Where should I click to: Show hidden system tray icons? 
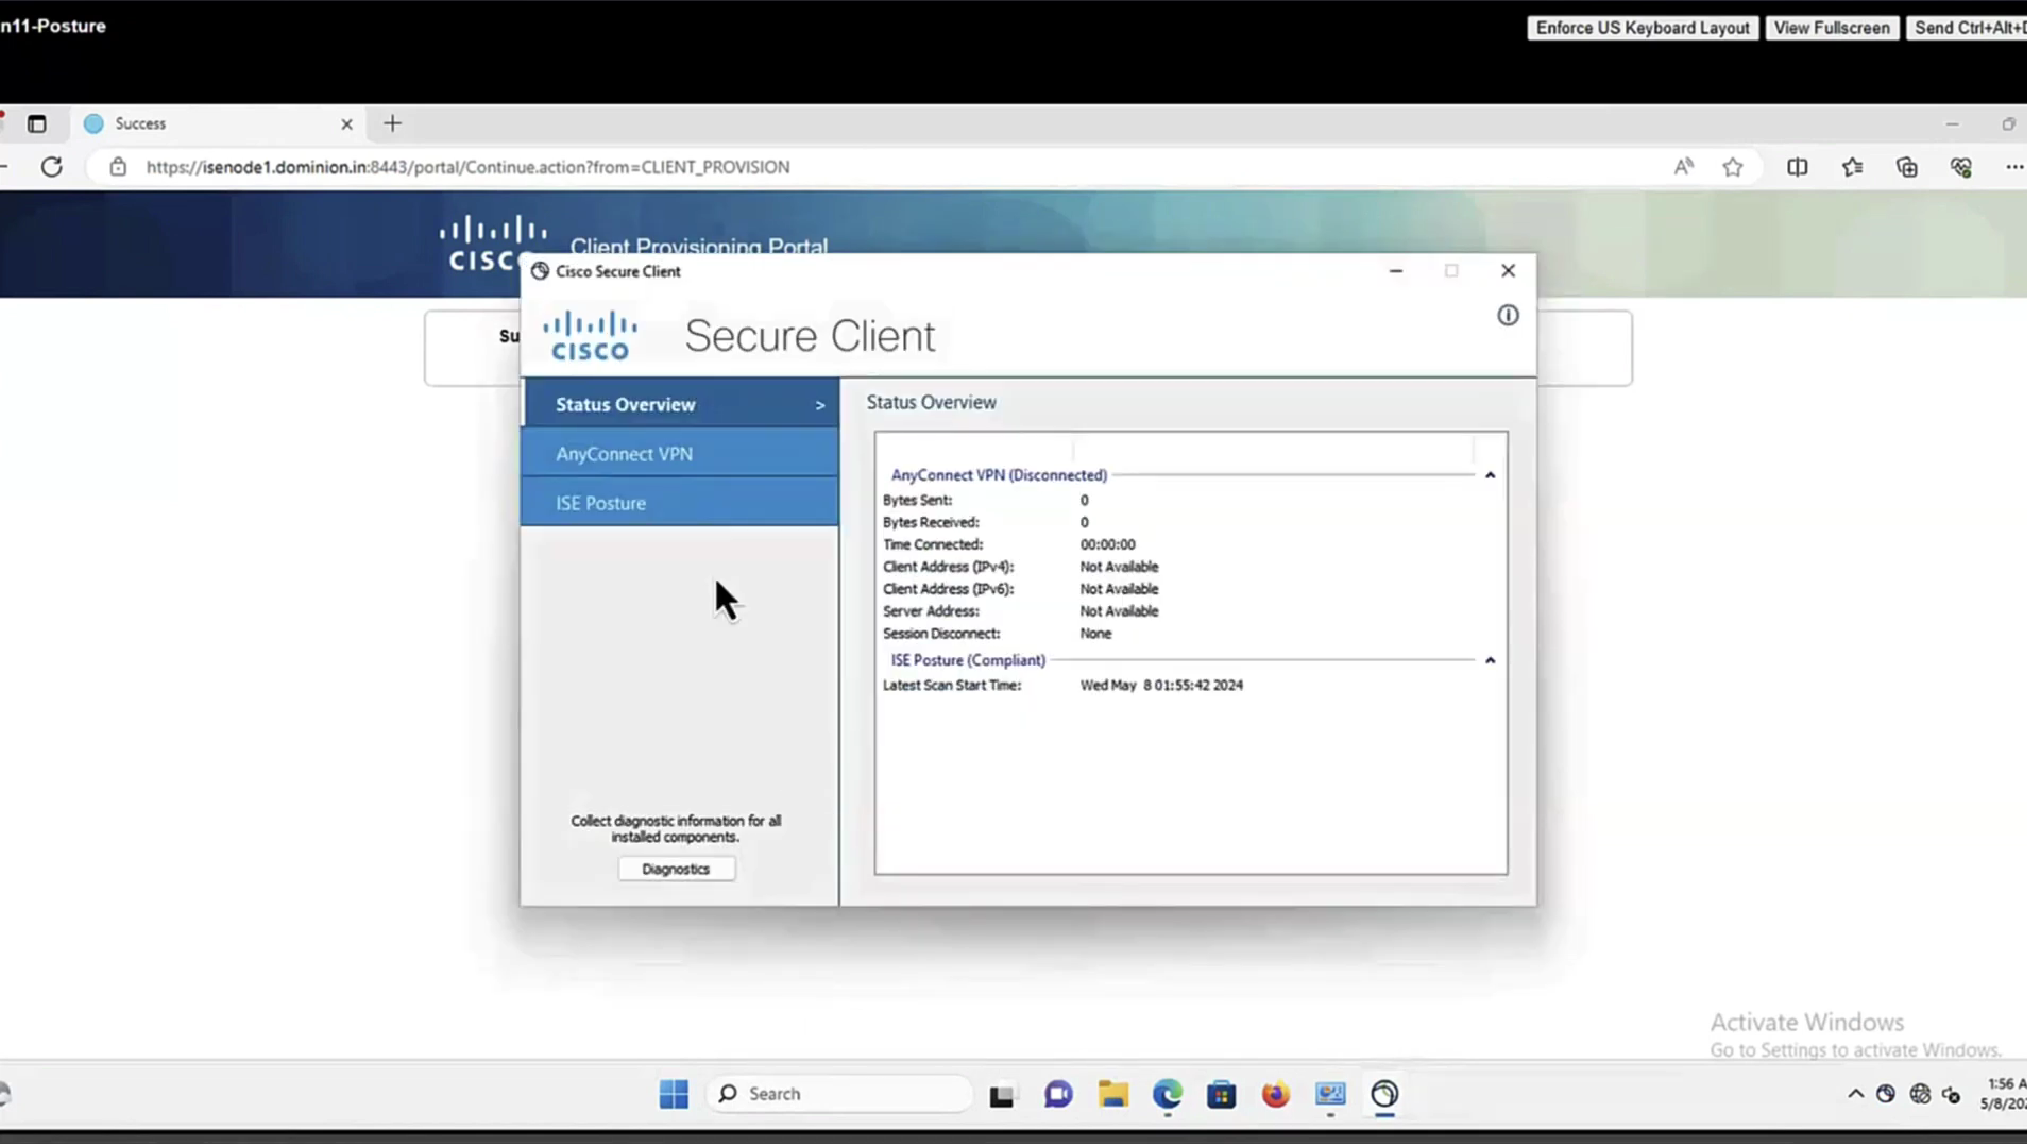[1855, 1094]
